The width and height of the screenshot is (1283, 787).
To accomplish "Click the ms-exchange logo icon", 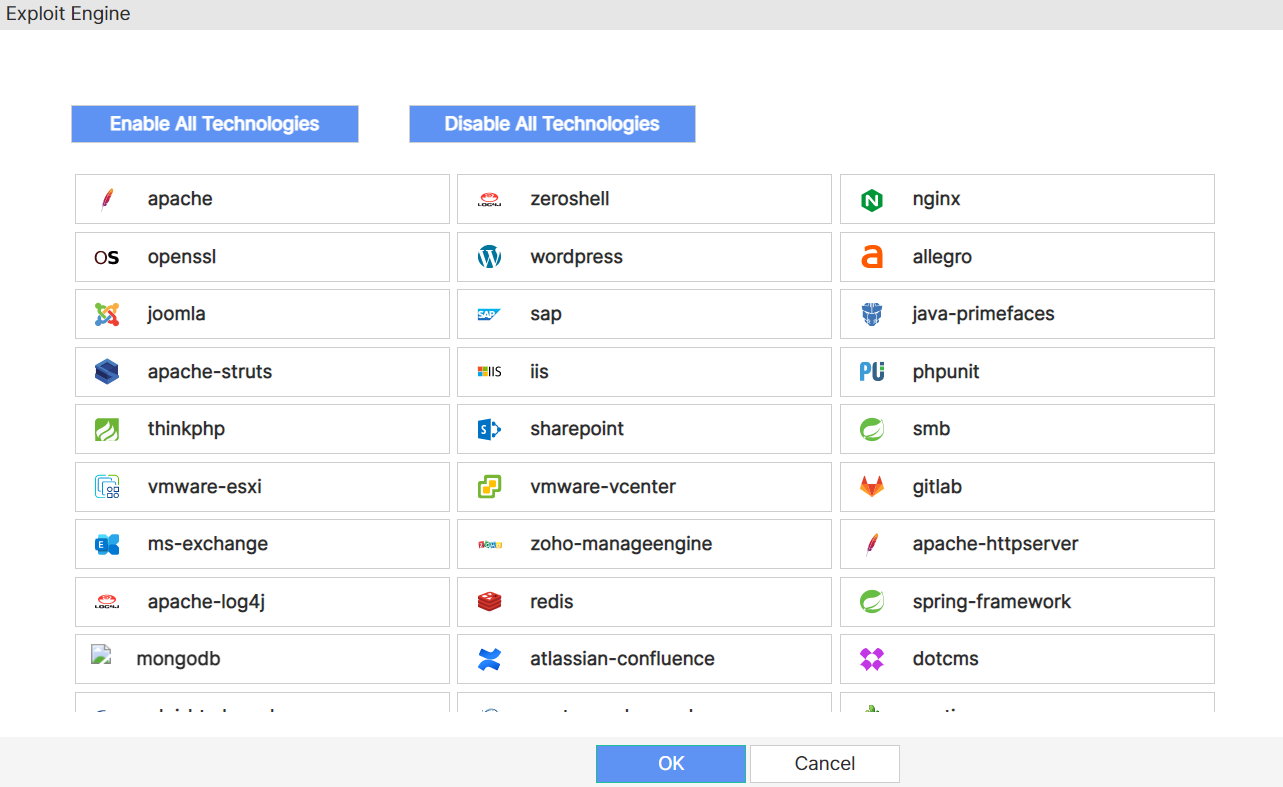I will [x=107, y=544].
